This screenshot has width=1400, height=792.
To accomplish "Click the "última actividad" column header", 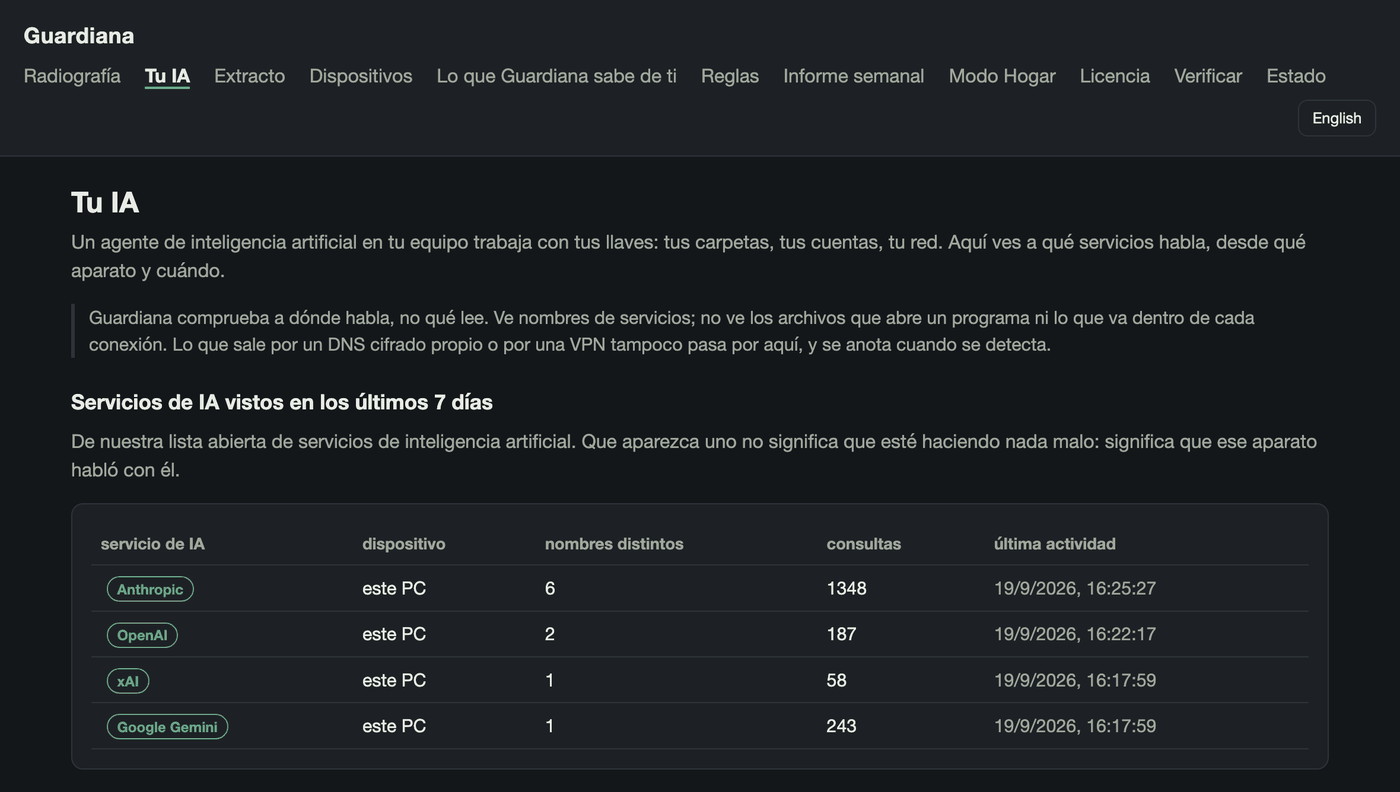I will coord(1055,544).
